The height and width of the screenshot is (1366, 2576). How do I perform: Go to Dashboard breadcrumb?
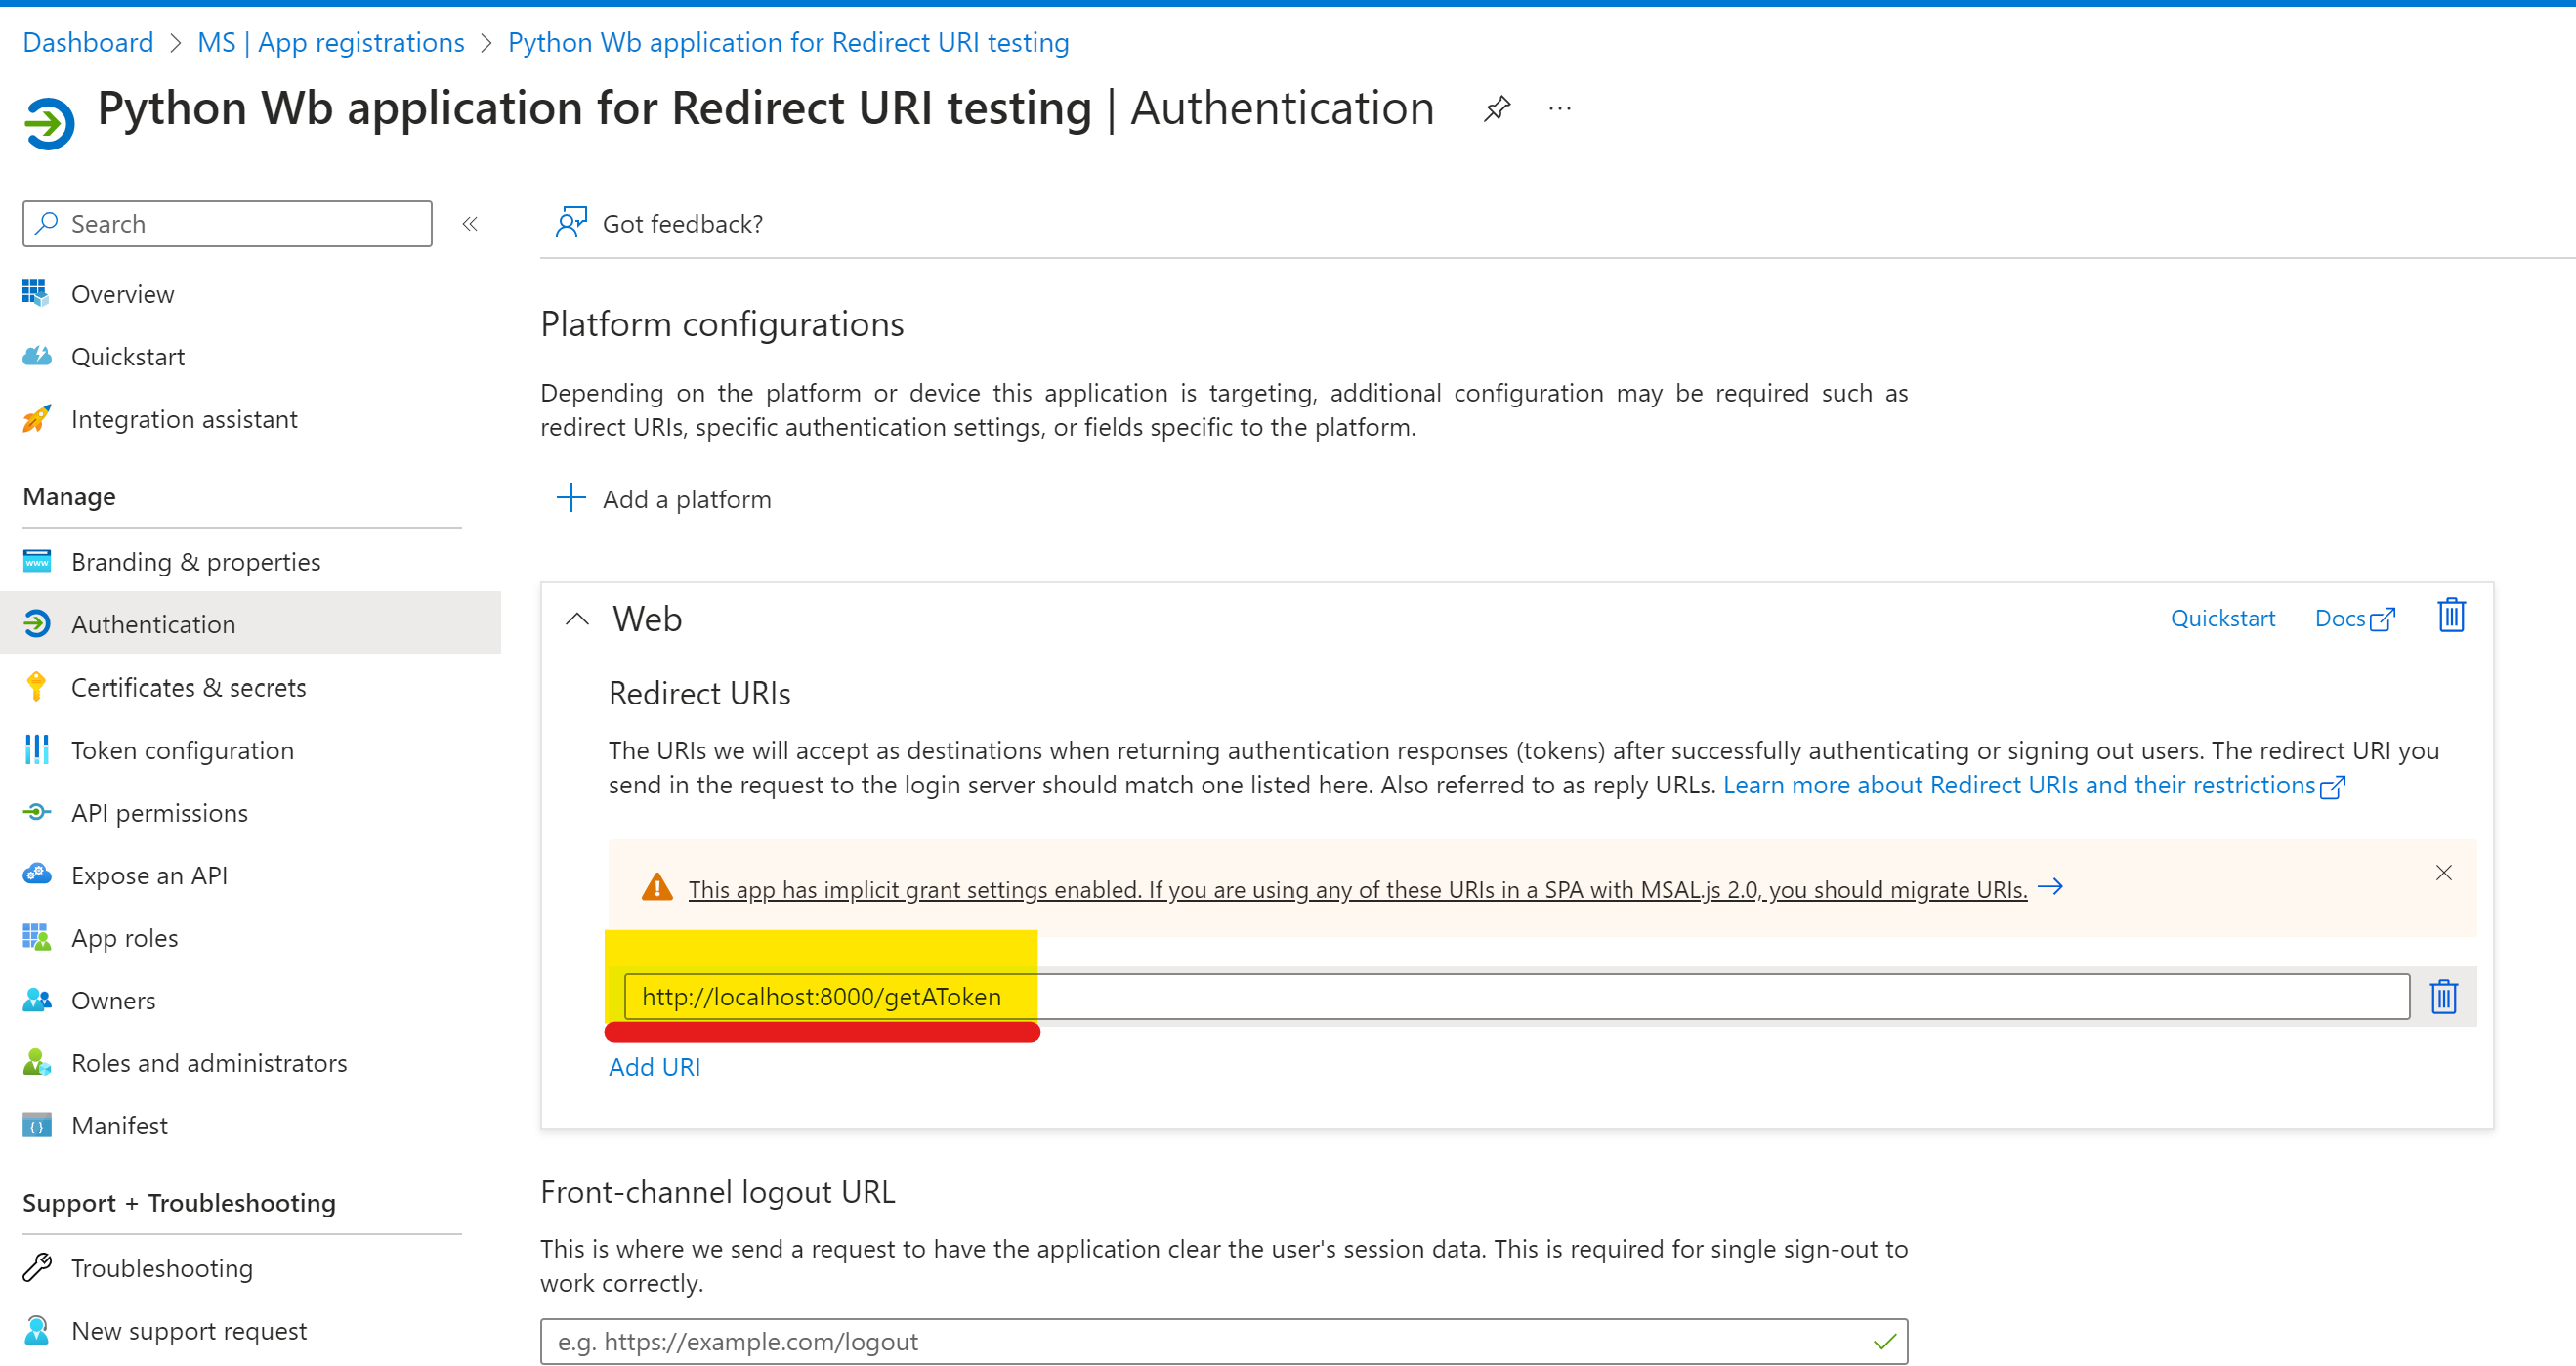[x=88, y=42]
